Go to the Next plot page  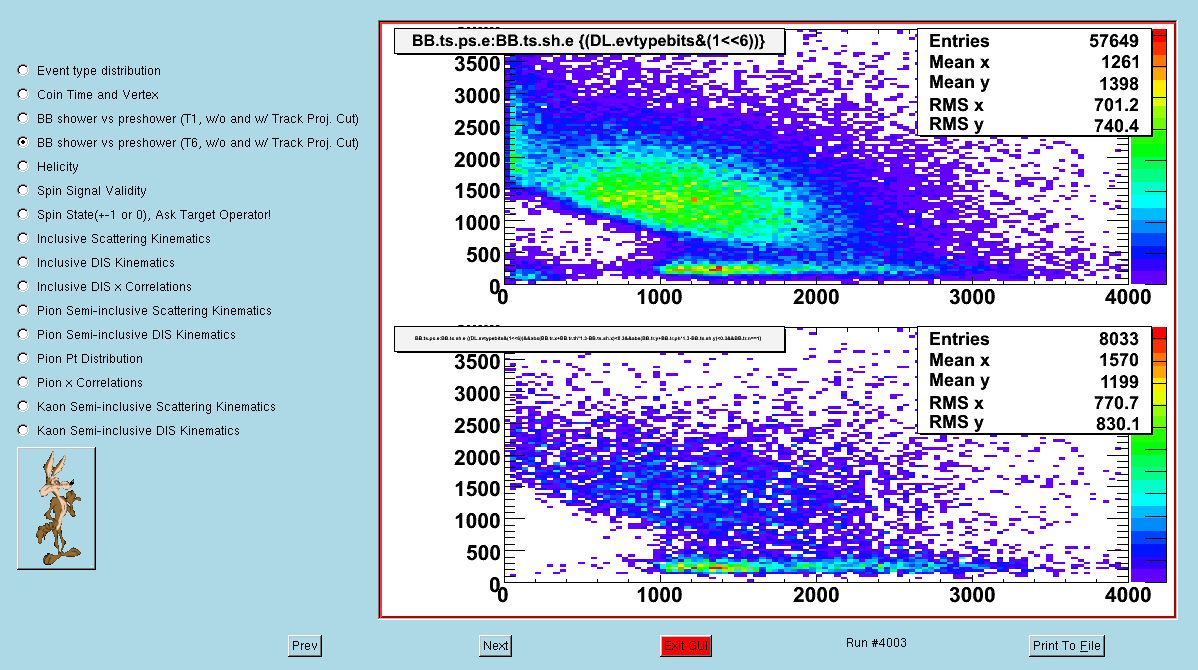pos(495,646)
